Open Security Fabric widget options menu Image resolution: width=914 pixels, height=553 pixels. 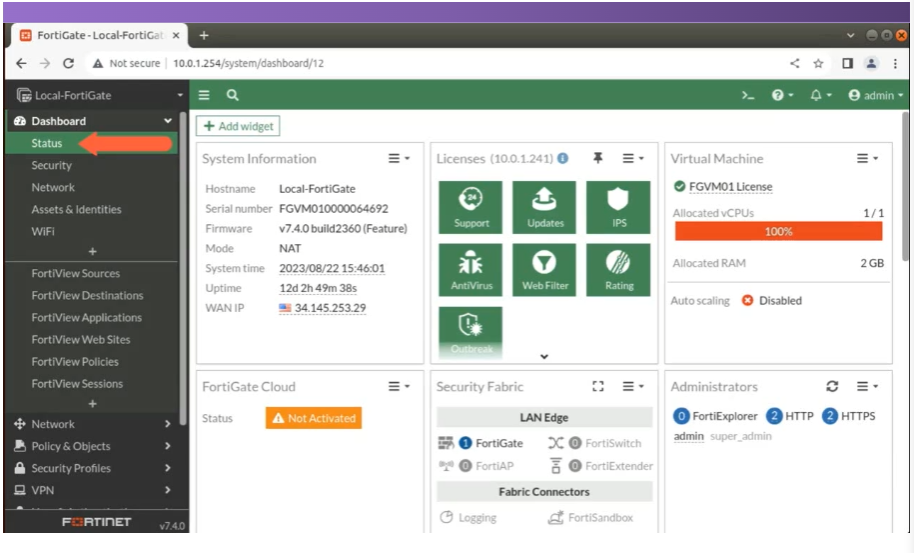633,386
